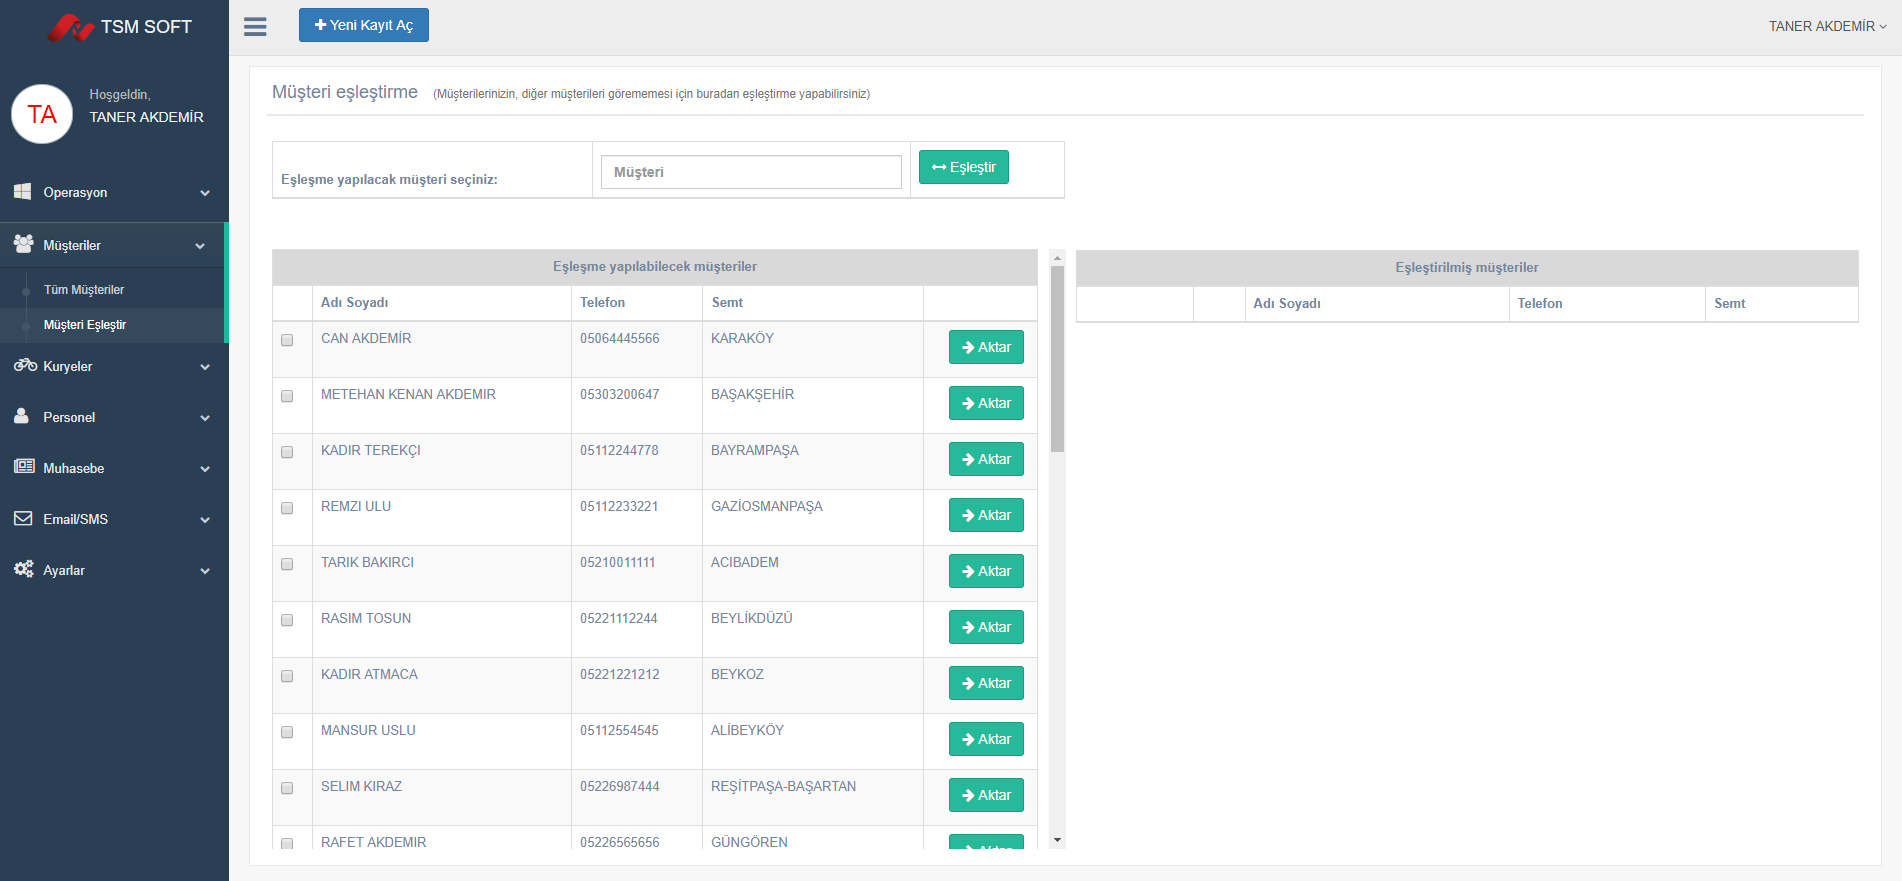Viewport: 1902px width, 881px height.
Task: Click the hamburger menu icon
Action: pos(255,27)
